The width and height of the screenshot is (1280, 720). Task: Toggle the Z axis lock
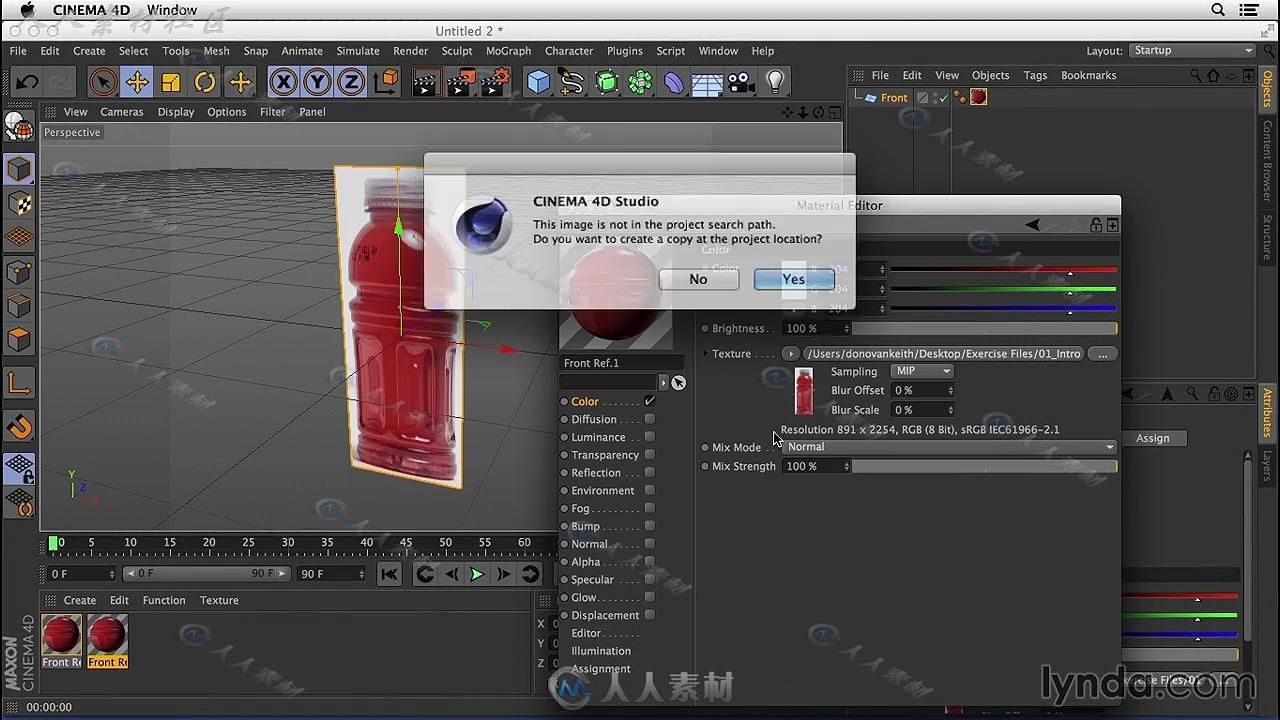pos(351,82)
